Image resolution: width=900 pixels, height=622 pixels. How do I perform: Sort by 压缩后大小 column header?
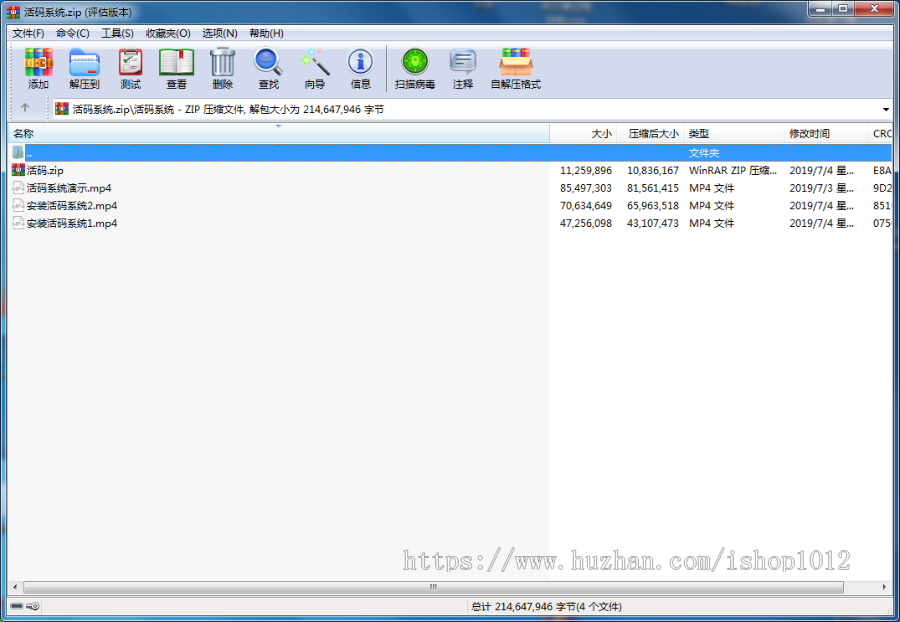tap(650, 133)
